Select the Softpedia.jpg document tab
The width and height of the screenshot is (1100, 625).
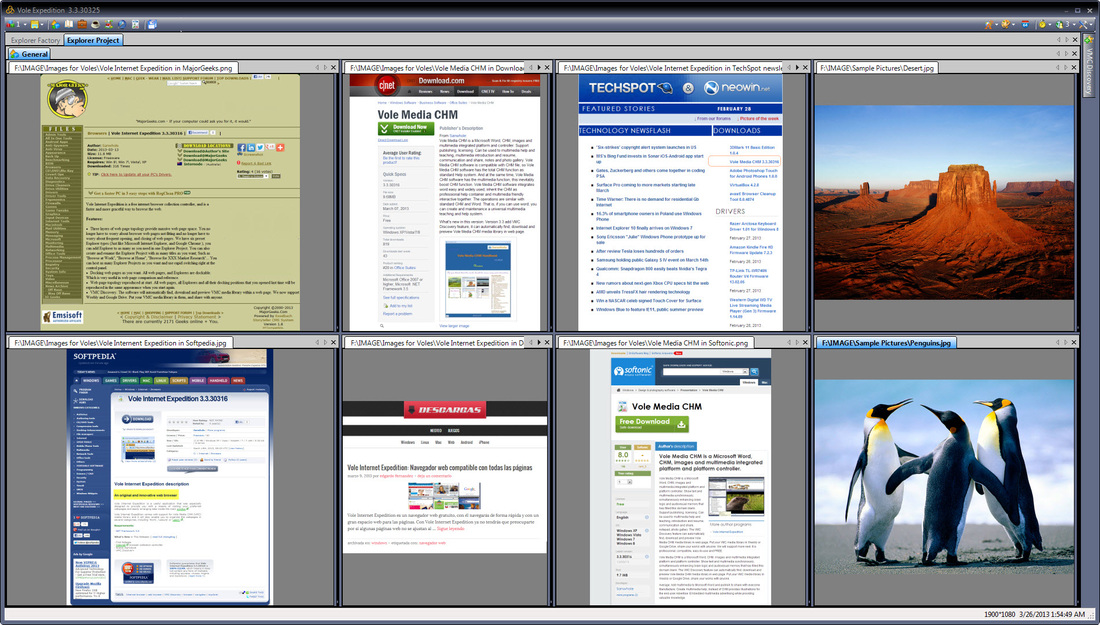pyautogui.click(x=120, y=343)
